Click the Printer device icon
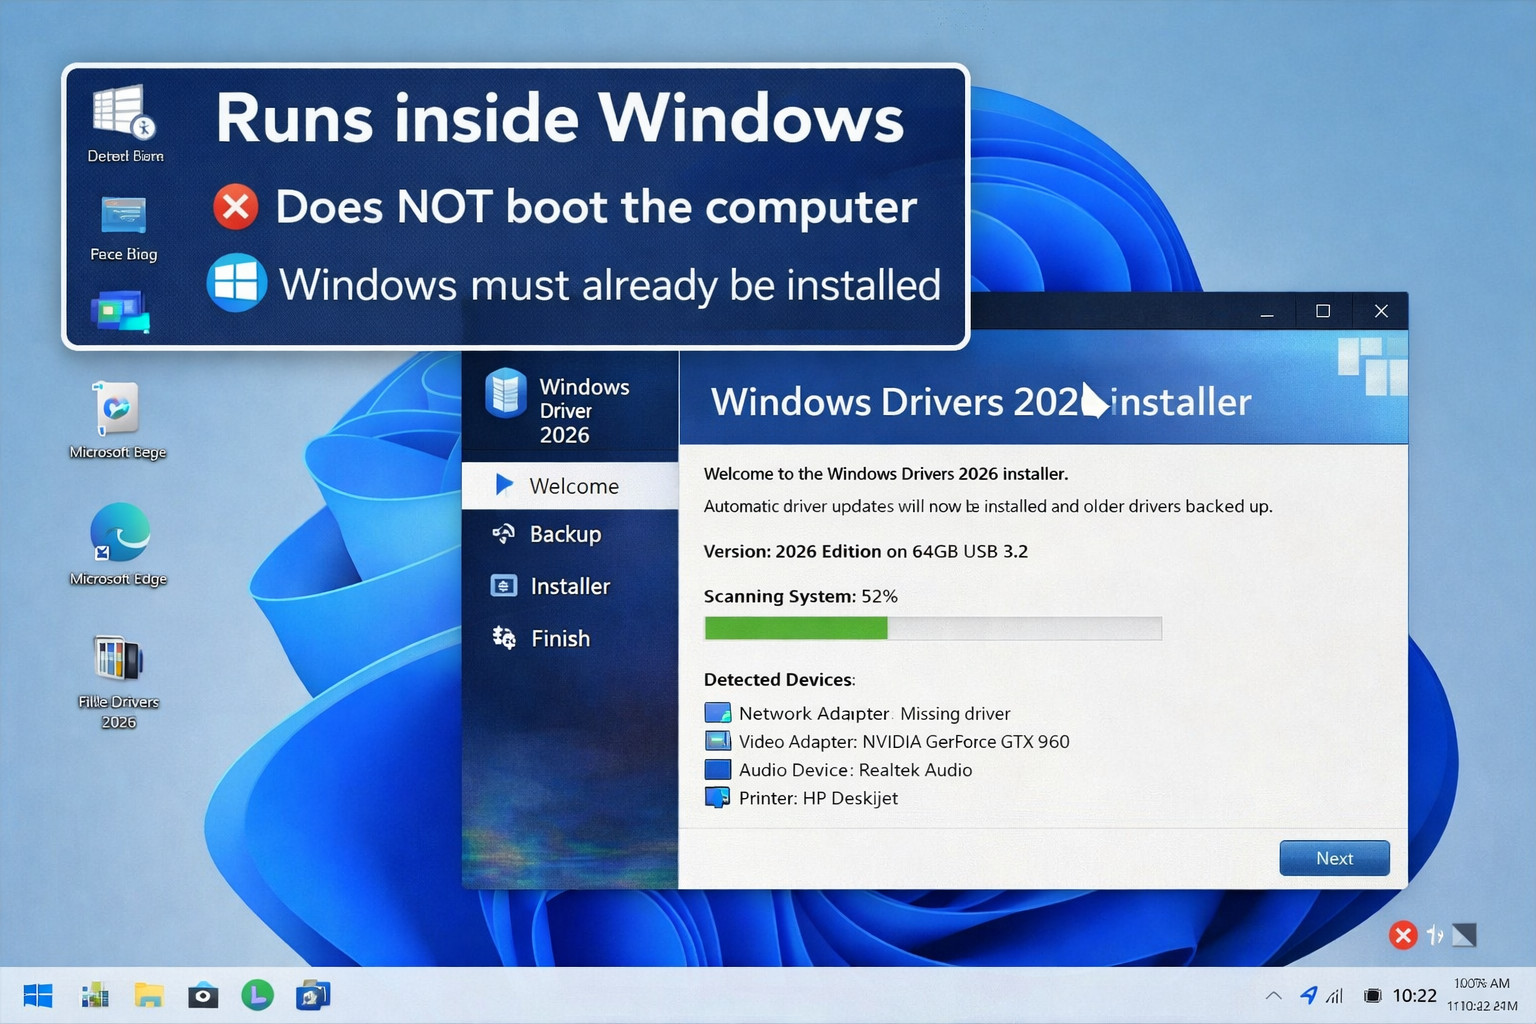1536x1024 pixels. (718, 798)
